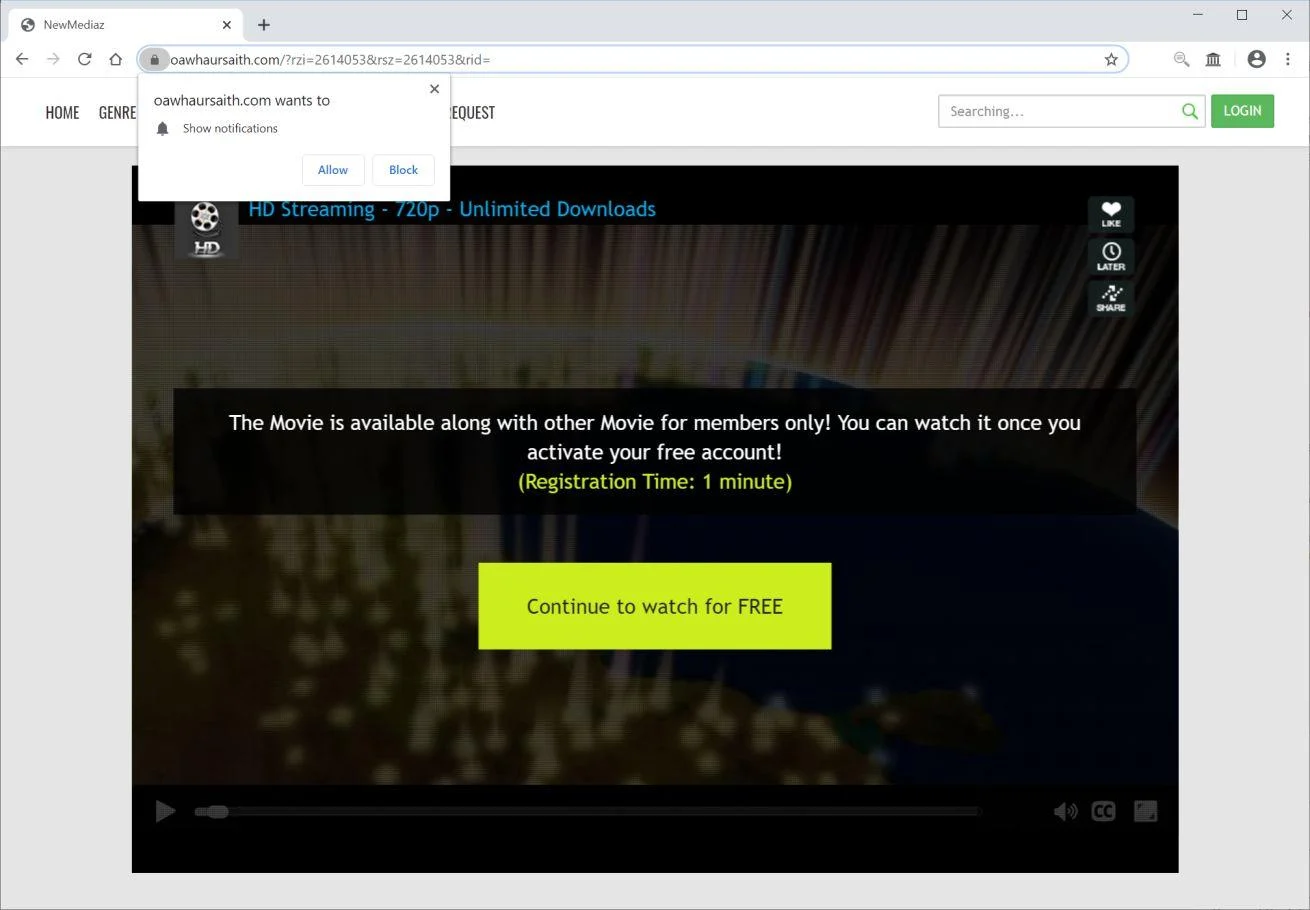1310x910 pixels.
Task: Switch the video to fullscreen
Action: tap(1145, 811)
